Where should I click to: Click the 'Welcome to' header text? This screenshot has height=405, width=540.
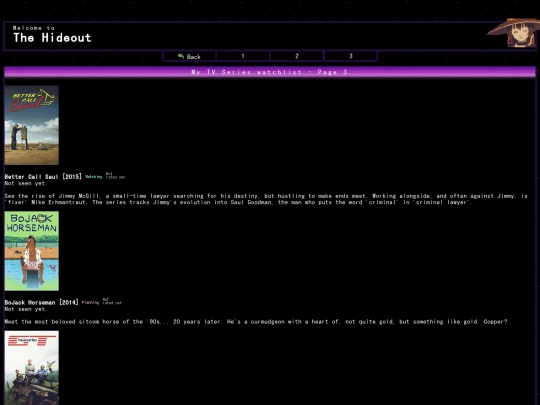click(x=34, y=28)
